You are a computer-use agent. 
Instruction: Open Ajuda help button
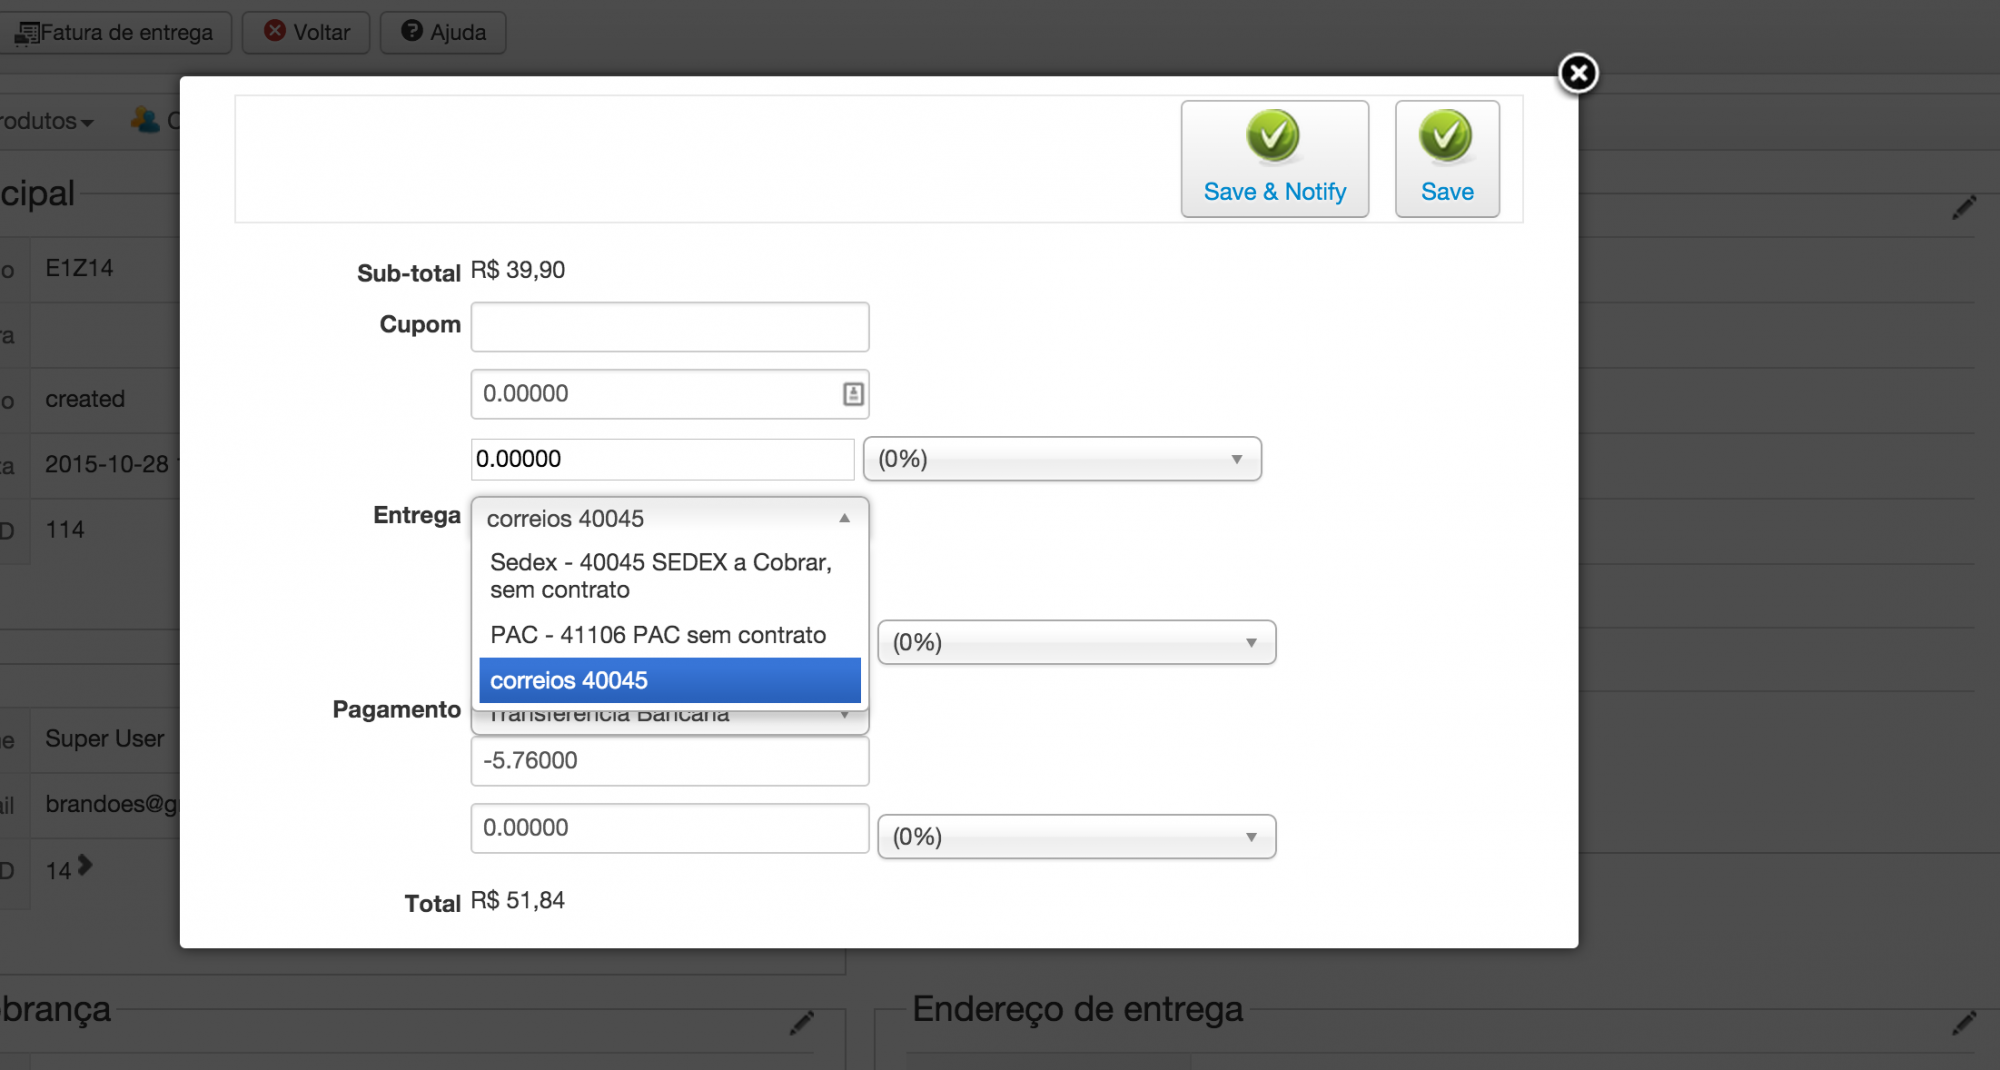click(443, 32)
